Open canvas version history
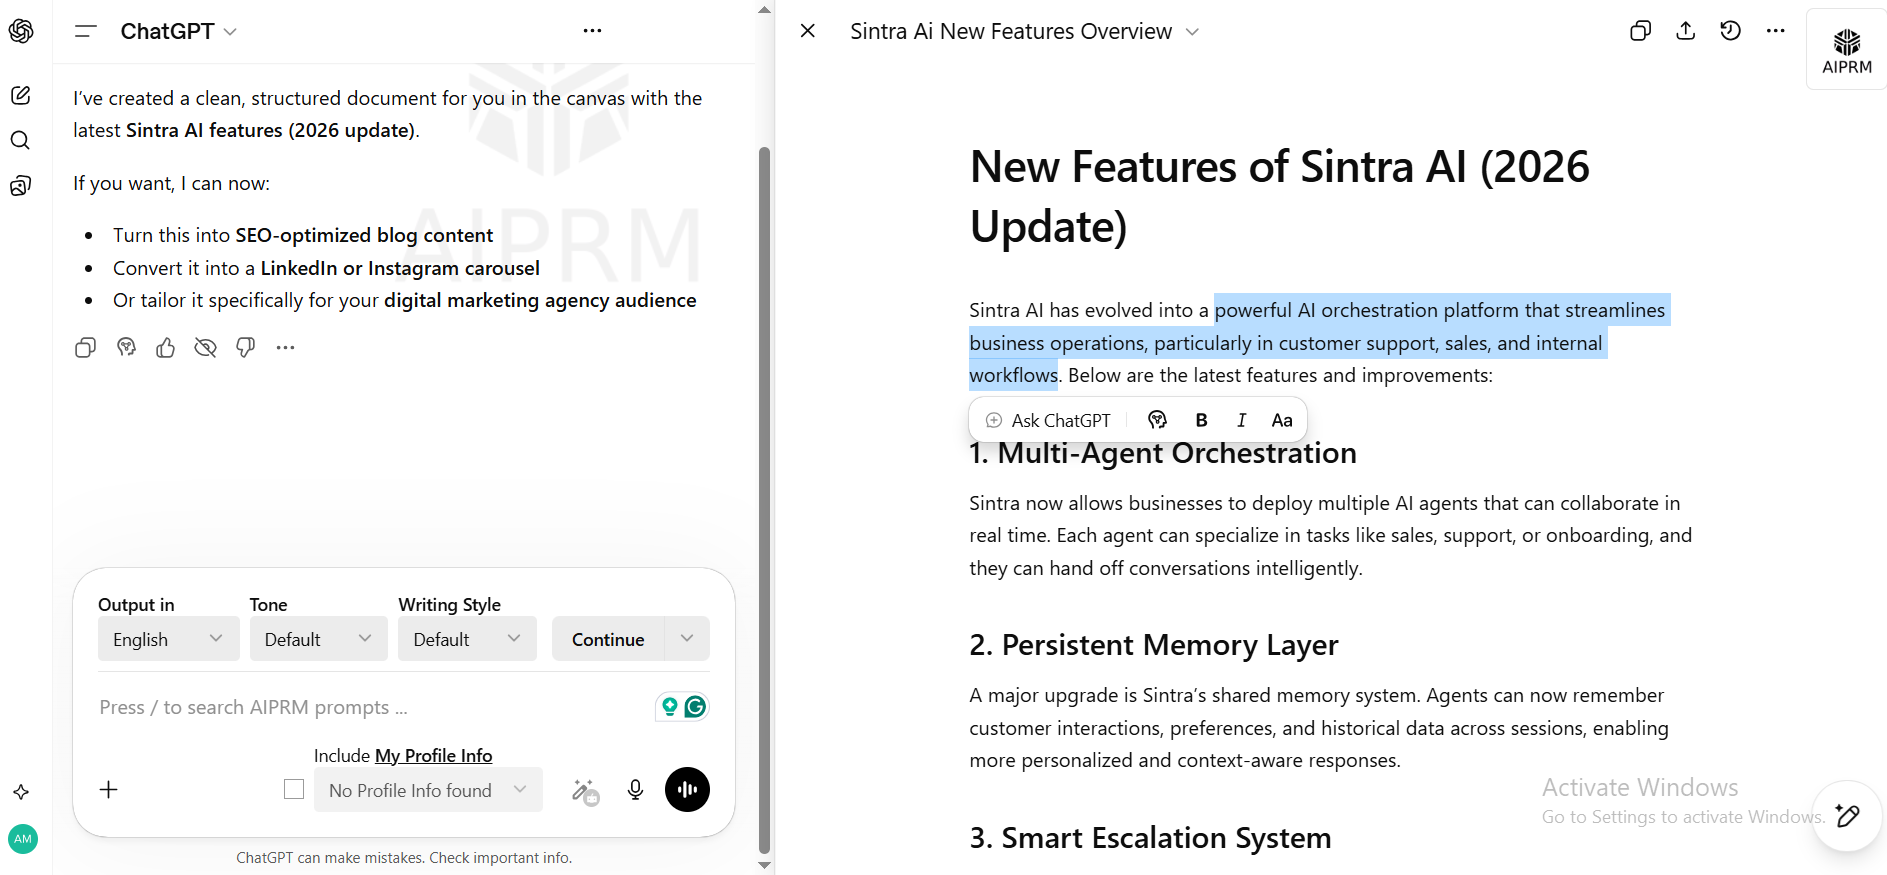The width and height of the screenshot is (1887, 875). pos(1731,31)
